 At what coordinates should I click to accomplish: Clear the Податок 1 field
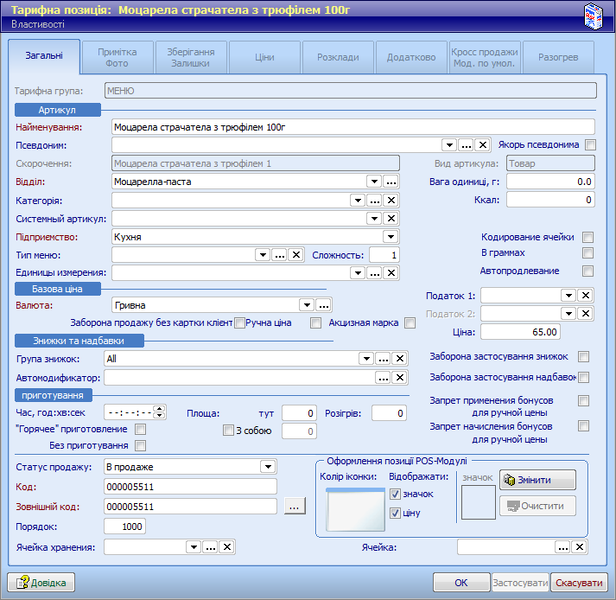point(586,296)
